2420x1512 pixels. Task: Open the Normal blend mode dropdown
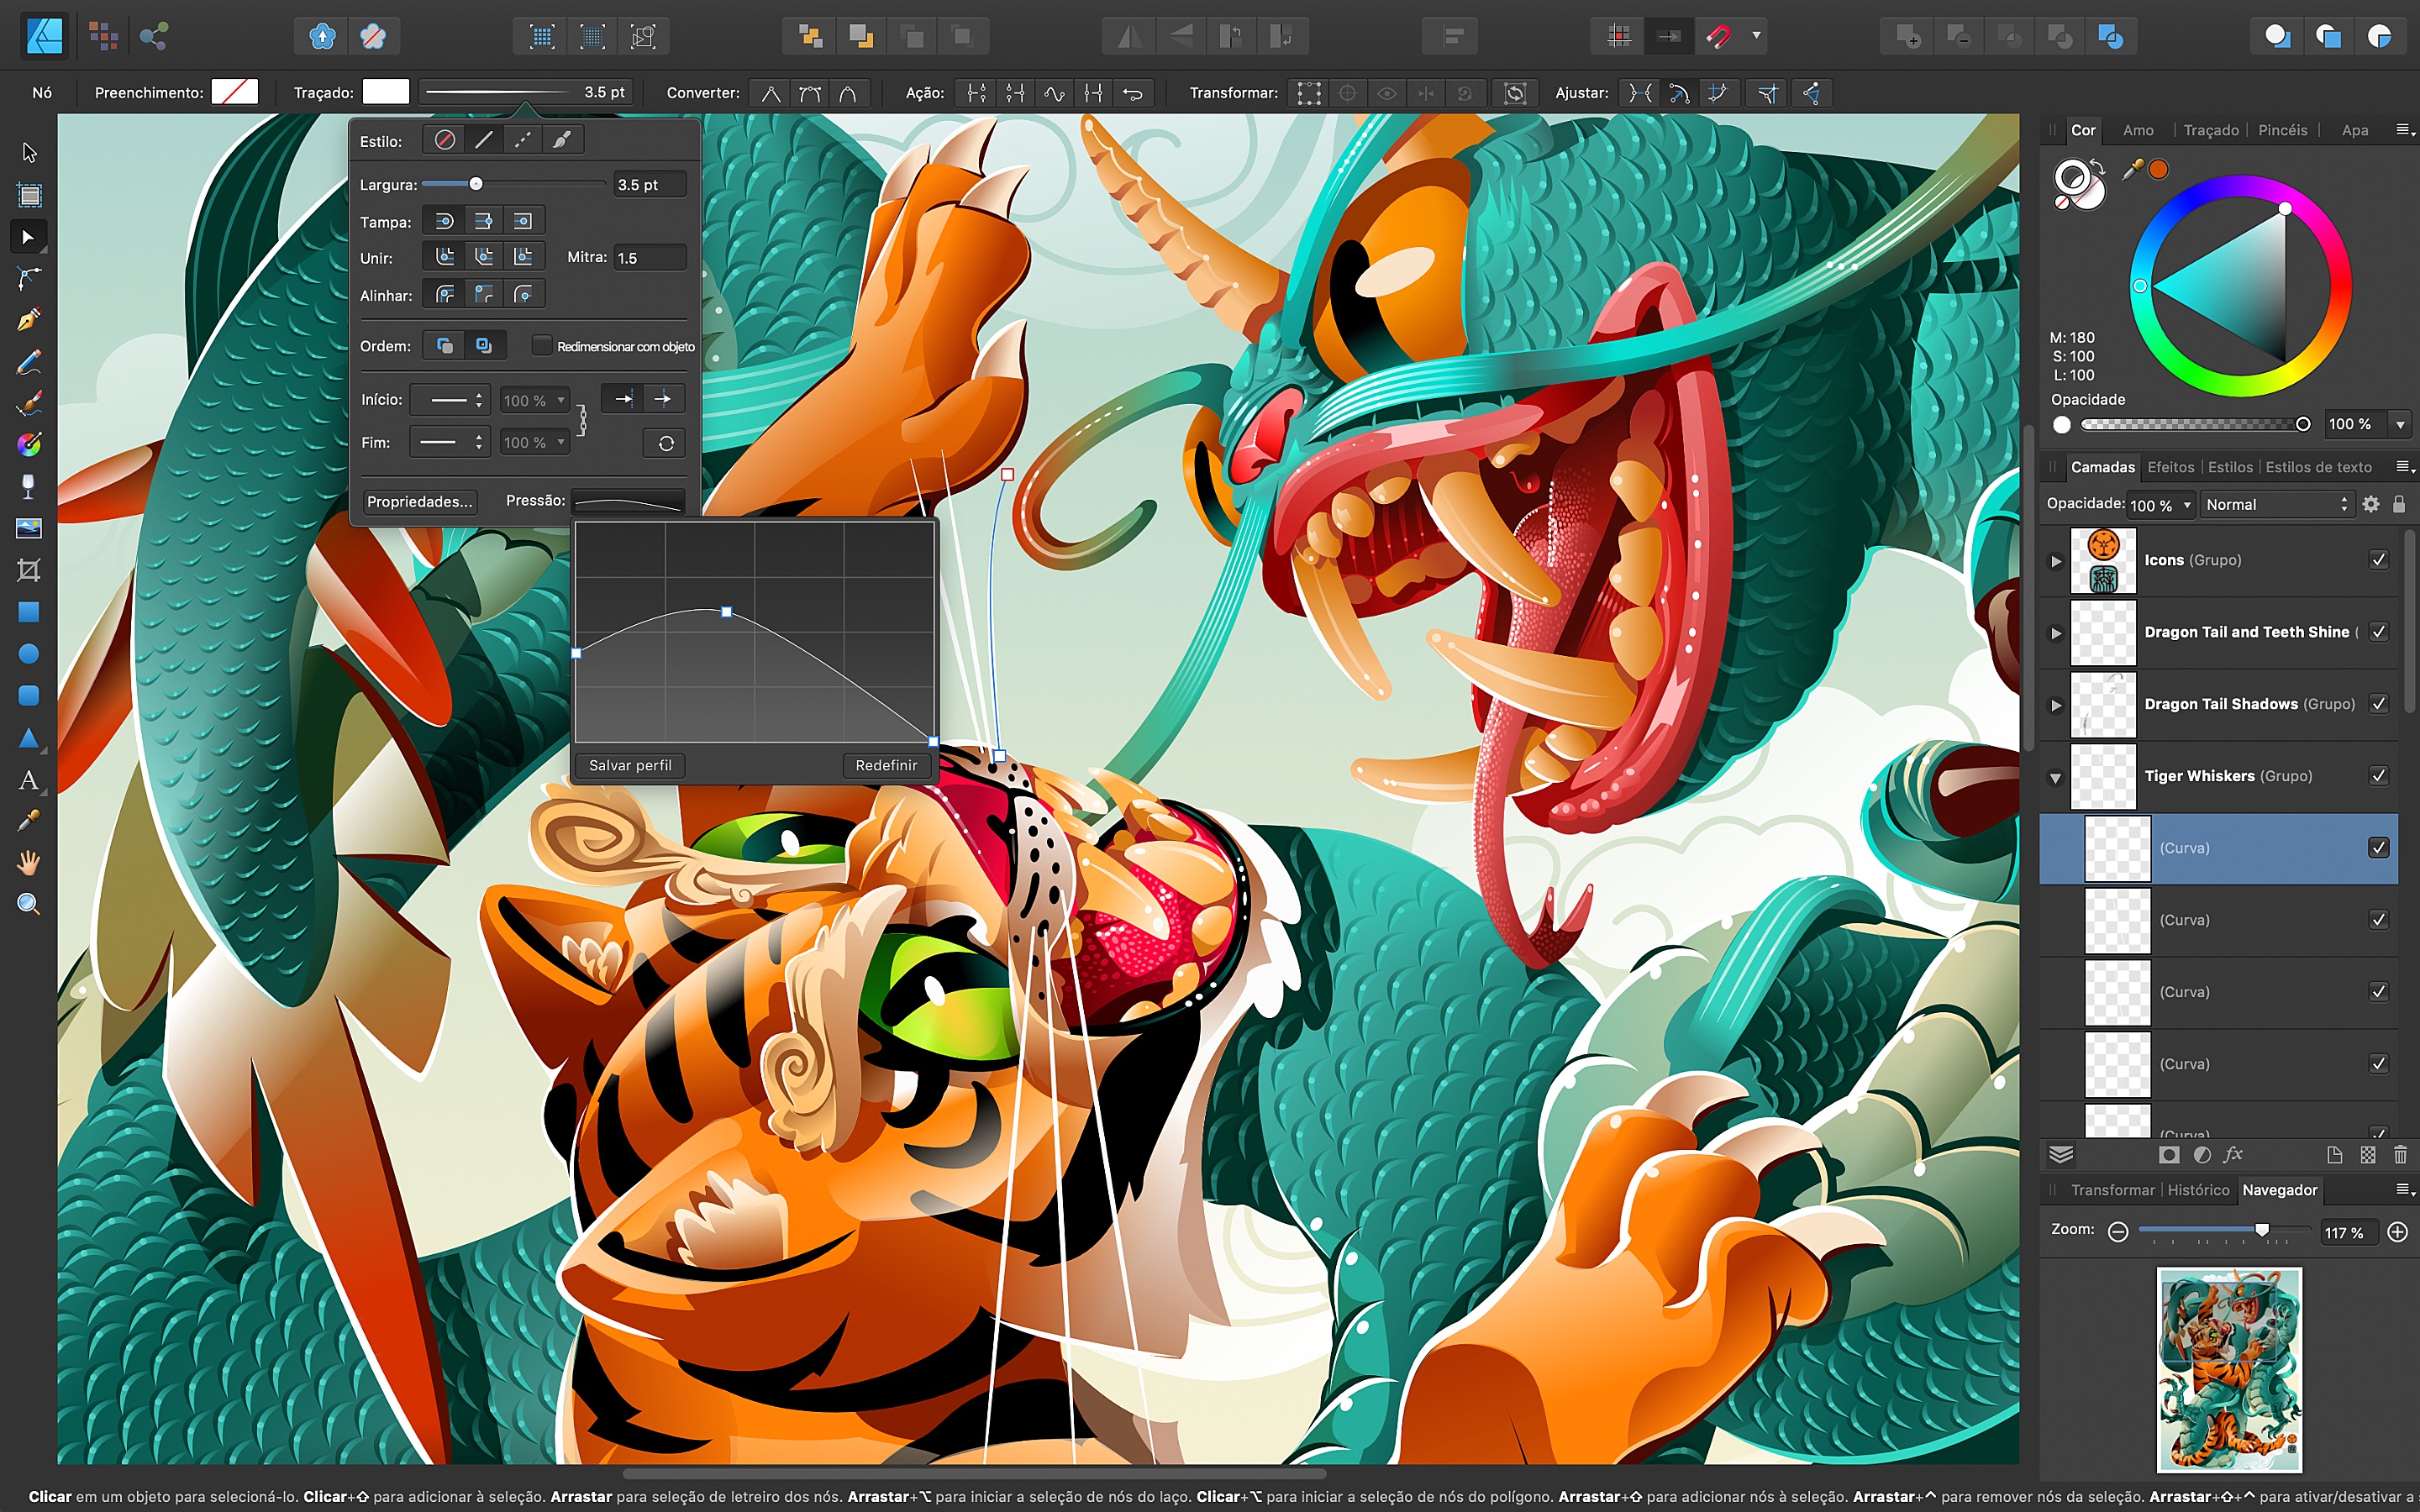tap(2276, 505)
